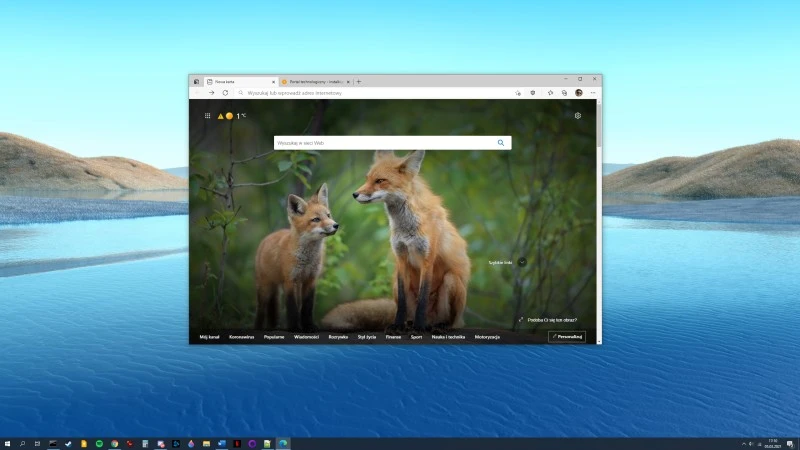Open the Sport feed tab
This screenshot has width=800, height=450.
[416, 337]
